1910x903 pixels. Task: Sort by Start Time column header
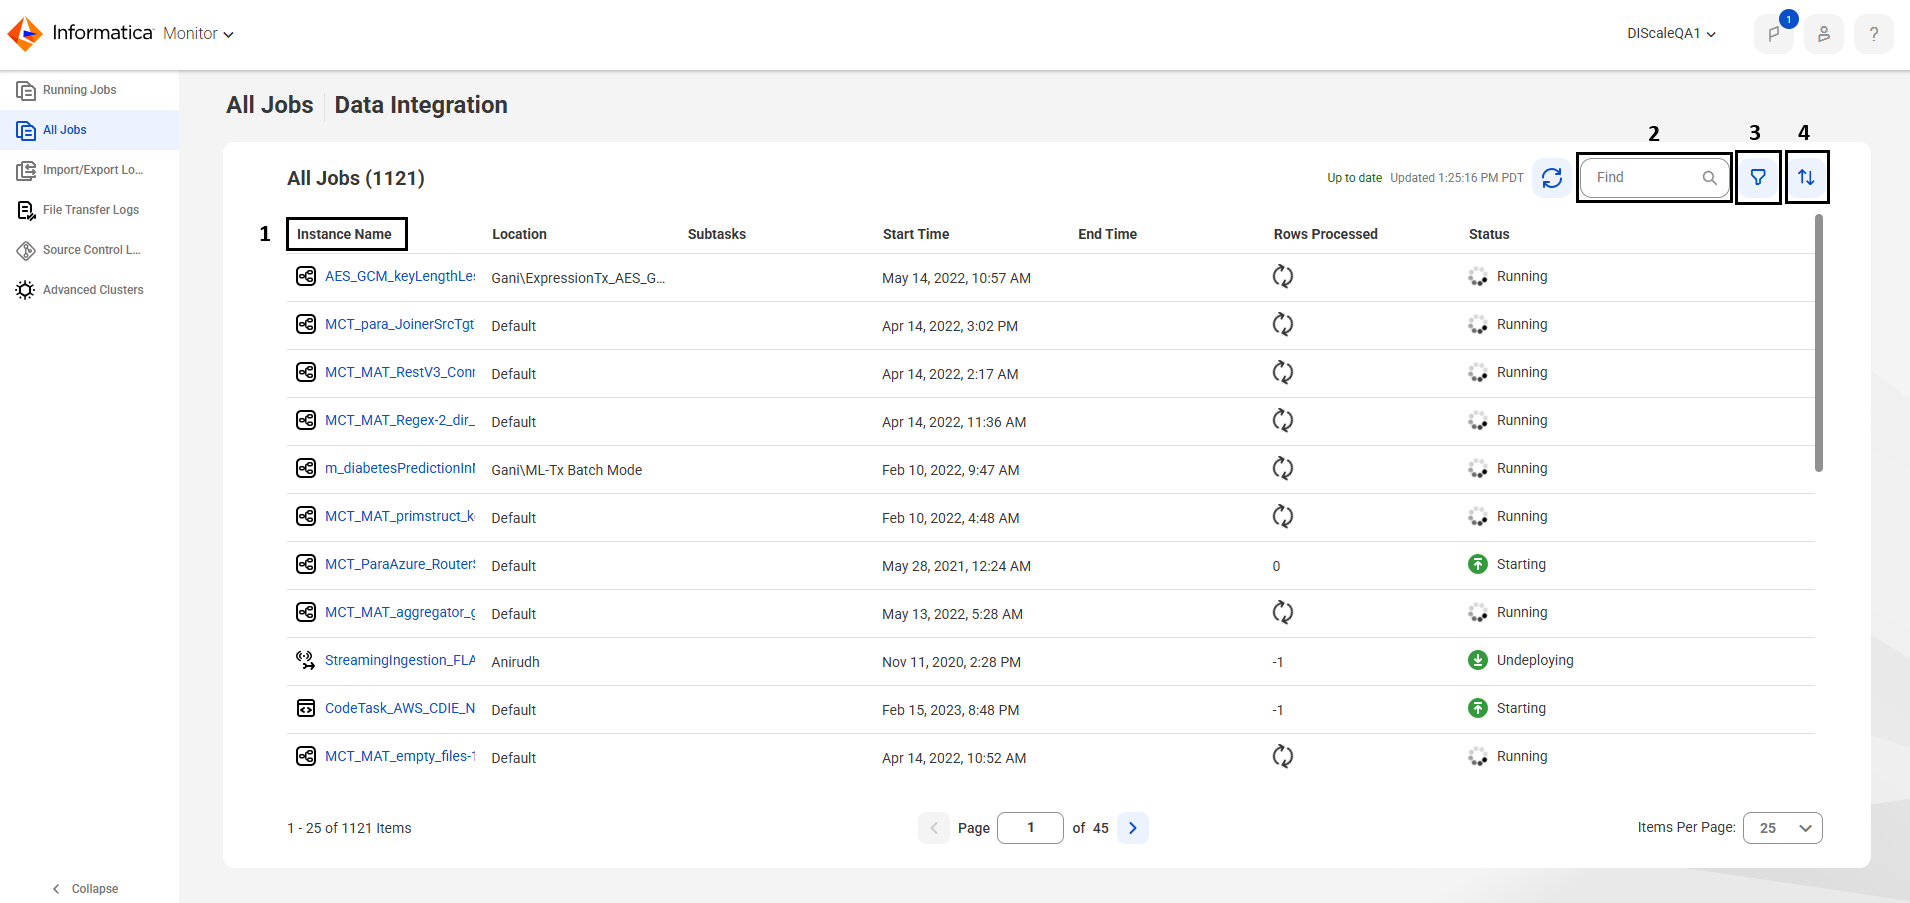coord(916,234)
